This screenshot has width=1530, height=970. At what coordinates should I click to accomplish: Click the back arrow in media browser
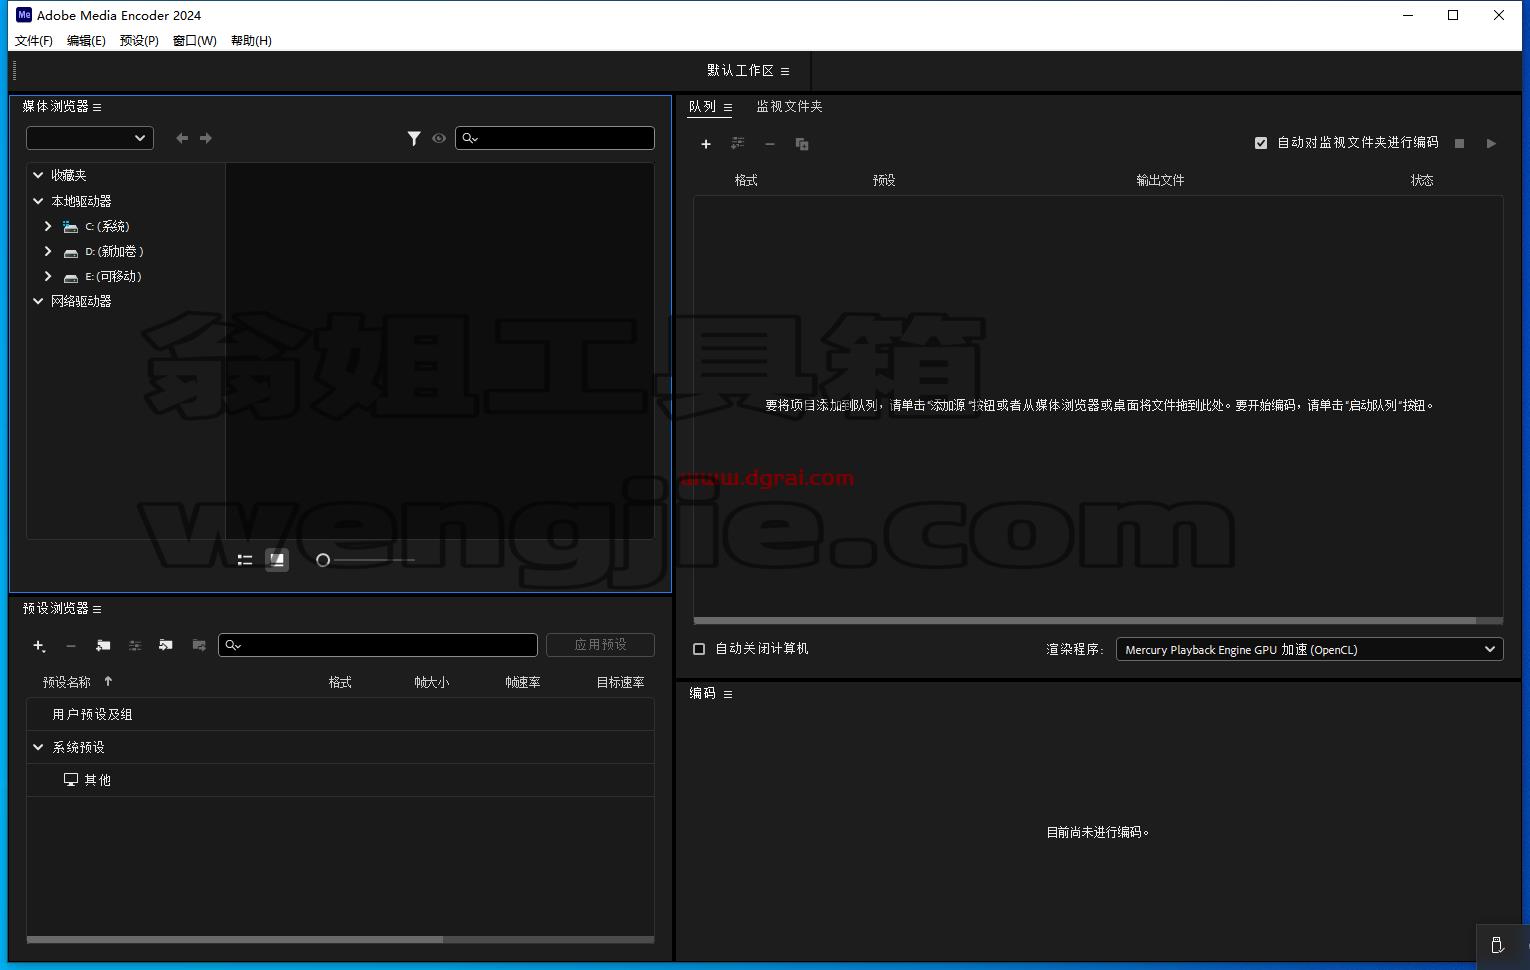click(x=182, y=138)
